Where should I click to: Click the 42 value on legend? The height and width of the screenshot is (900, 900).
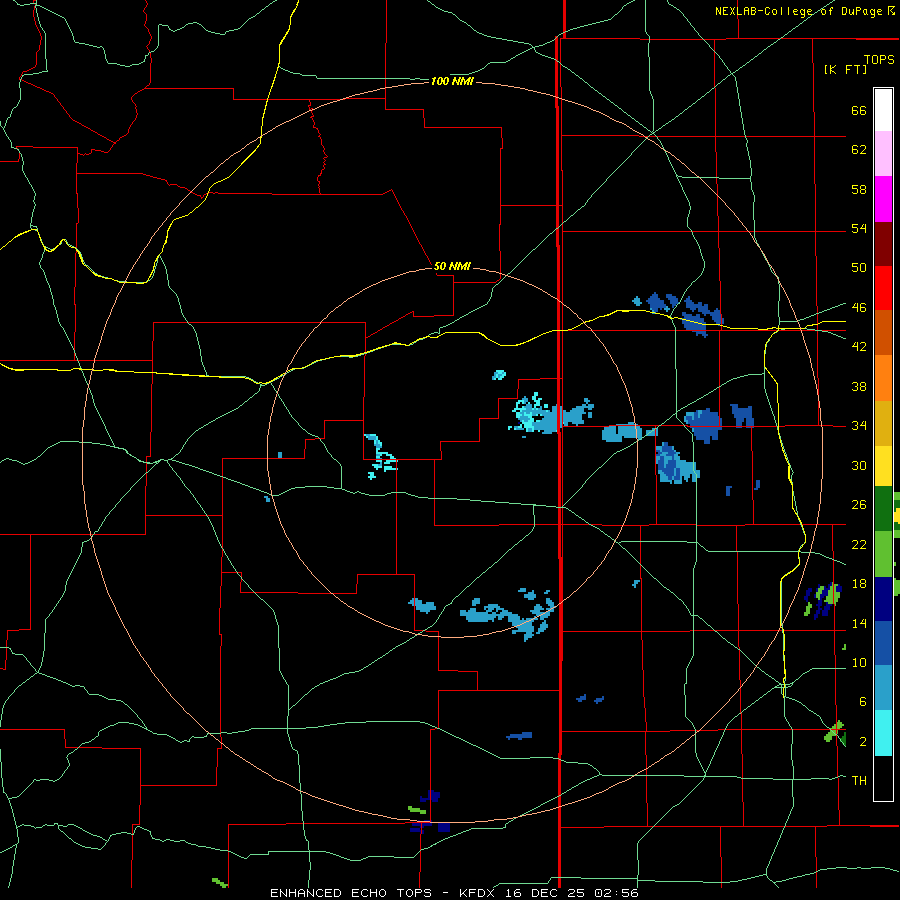point(859,346)
